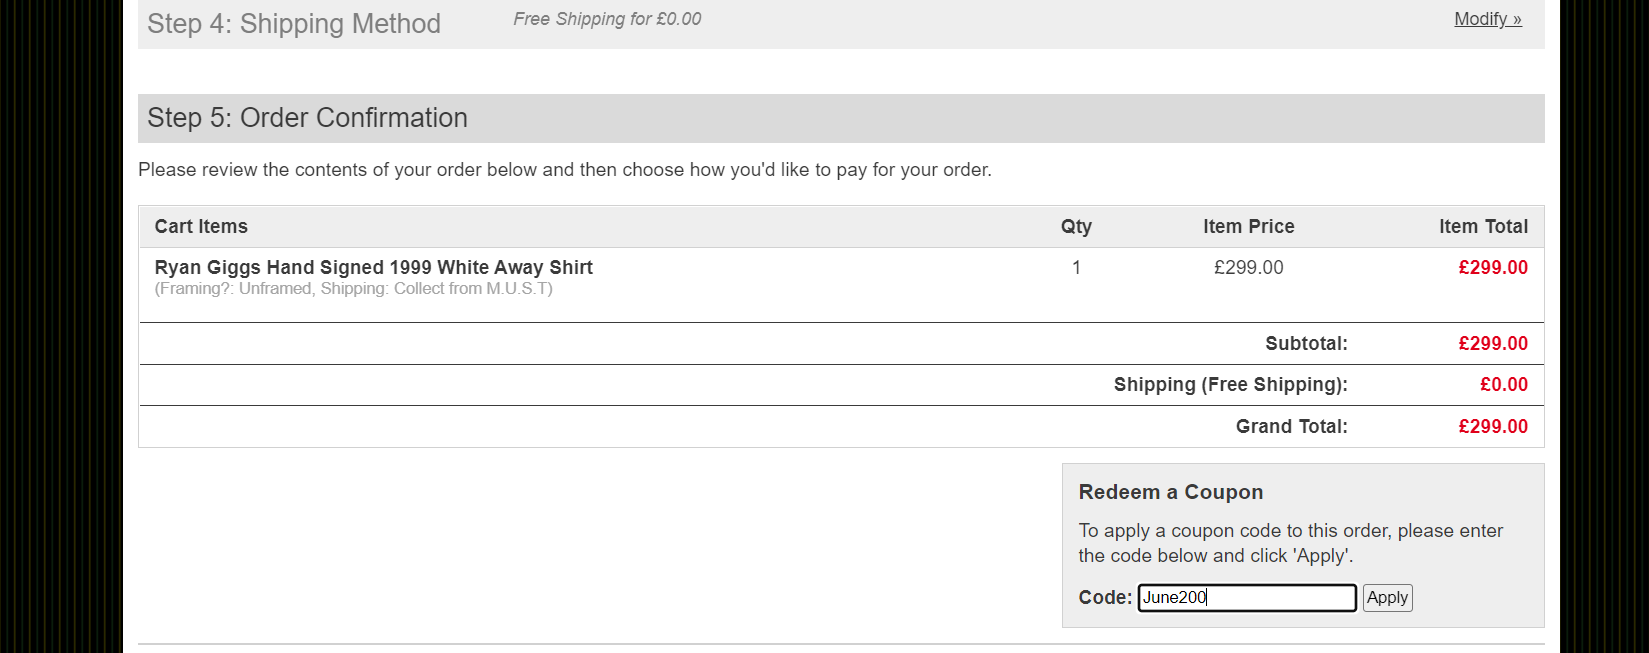Click the Modify link for Shipping Method
Viewport: 1649px width, 653px height.
[x=1487, y=19]
